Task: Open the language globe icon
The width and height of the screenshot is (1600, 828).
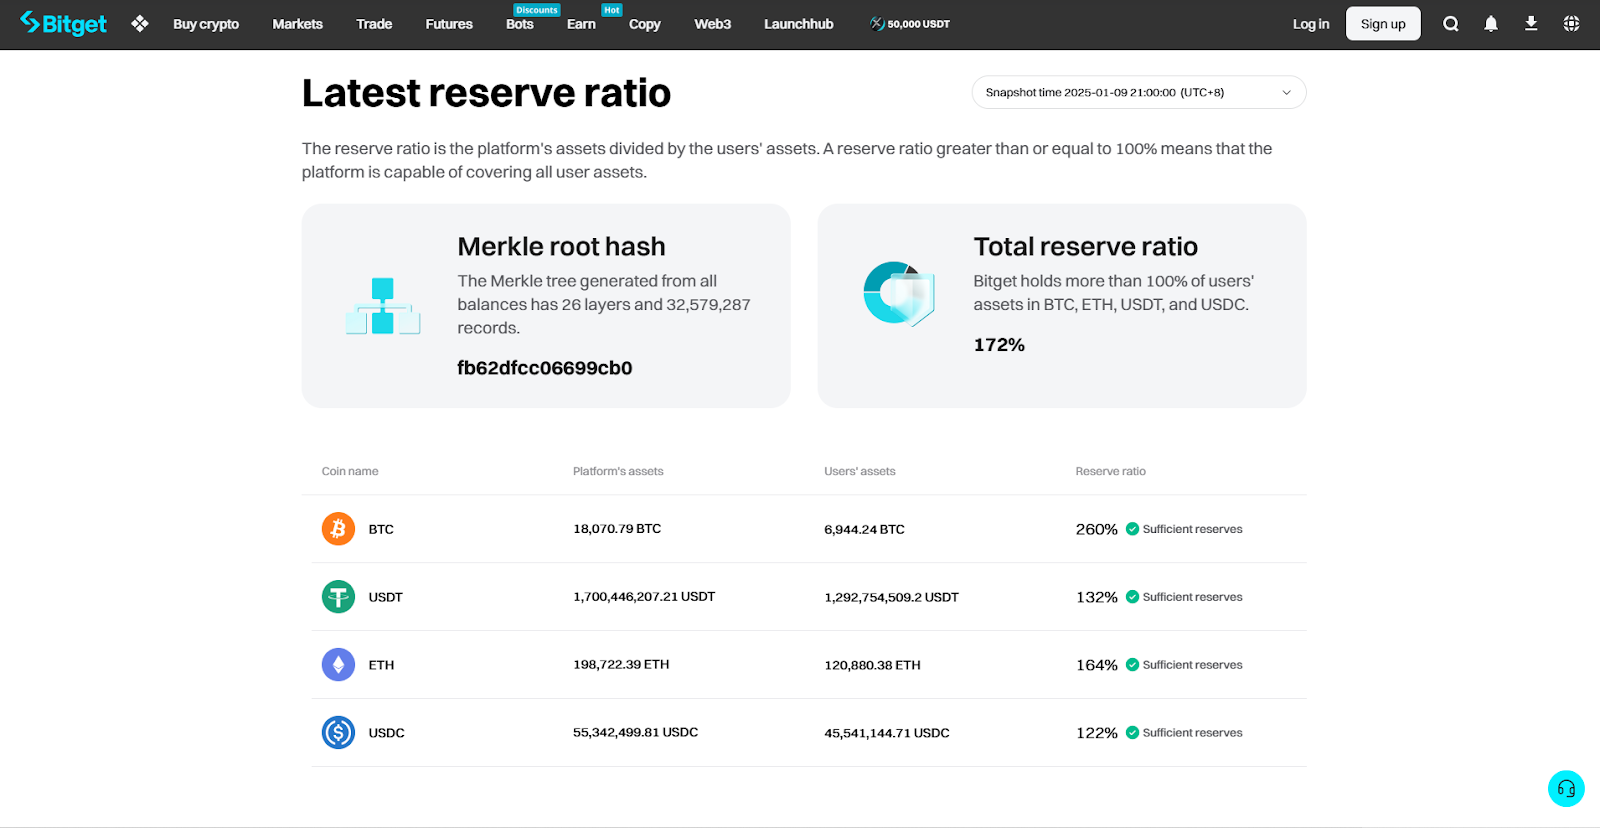Action: click(x=1571, y=24)
